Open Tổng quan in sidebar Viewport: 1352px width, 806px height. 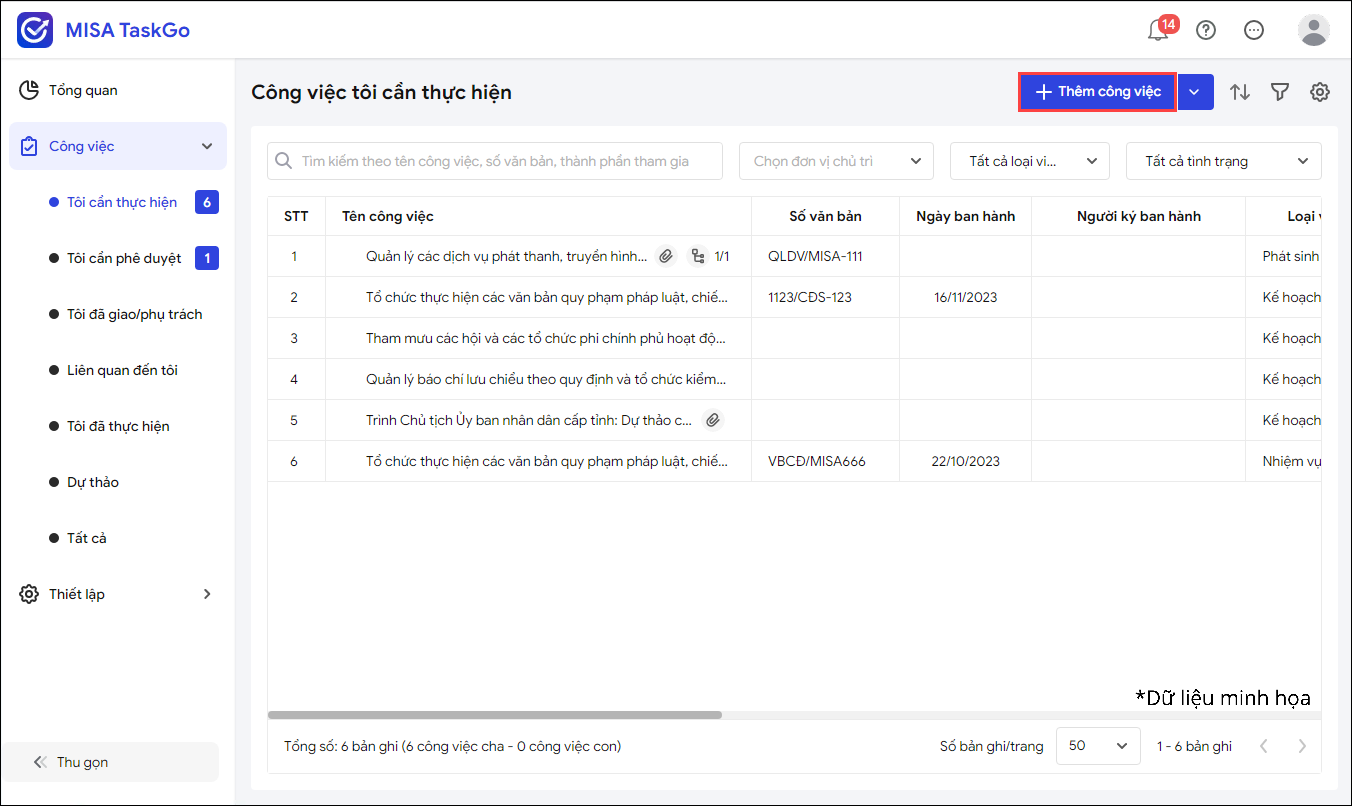[118, 90]
